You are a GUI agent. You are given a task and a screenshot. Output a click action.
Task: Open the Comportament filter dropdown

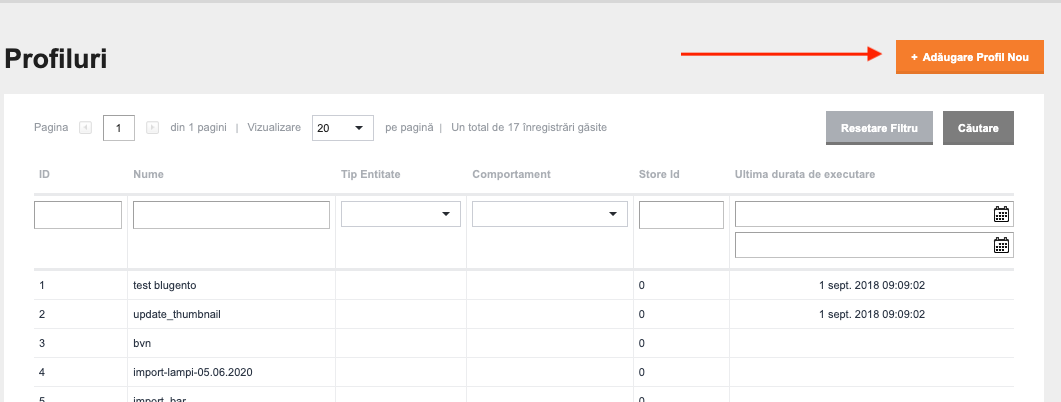click(x=549, y=214)
